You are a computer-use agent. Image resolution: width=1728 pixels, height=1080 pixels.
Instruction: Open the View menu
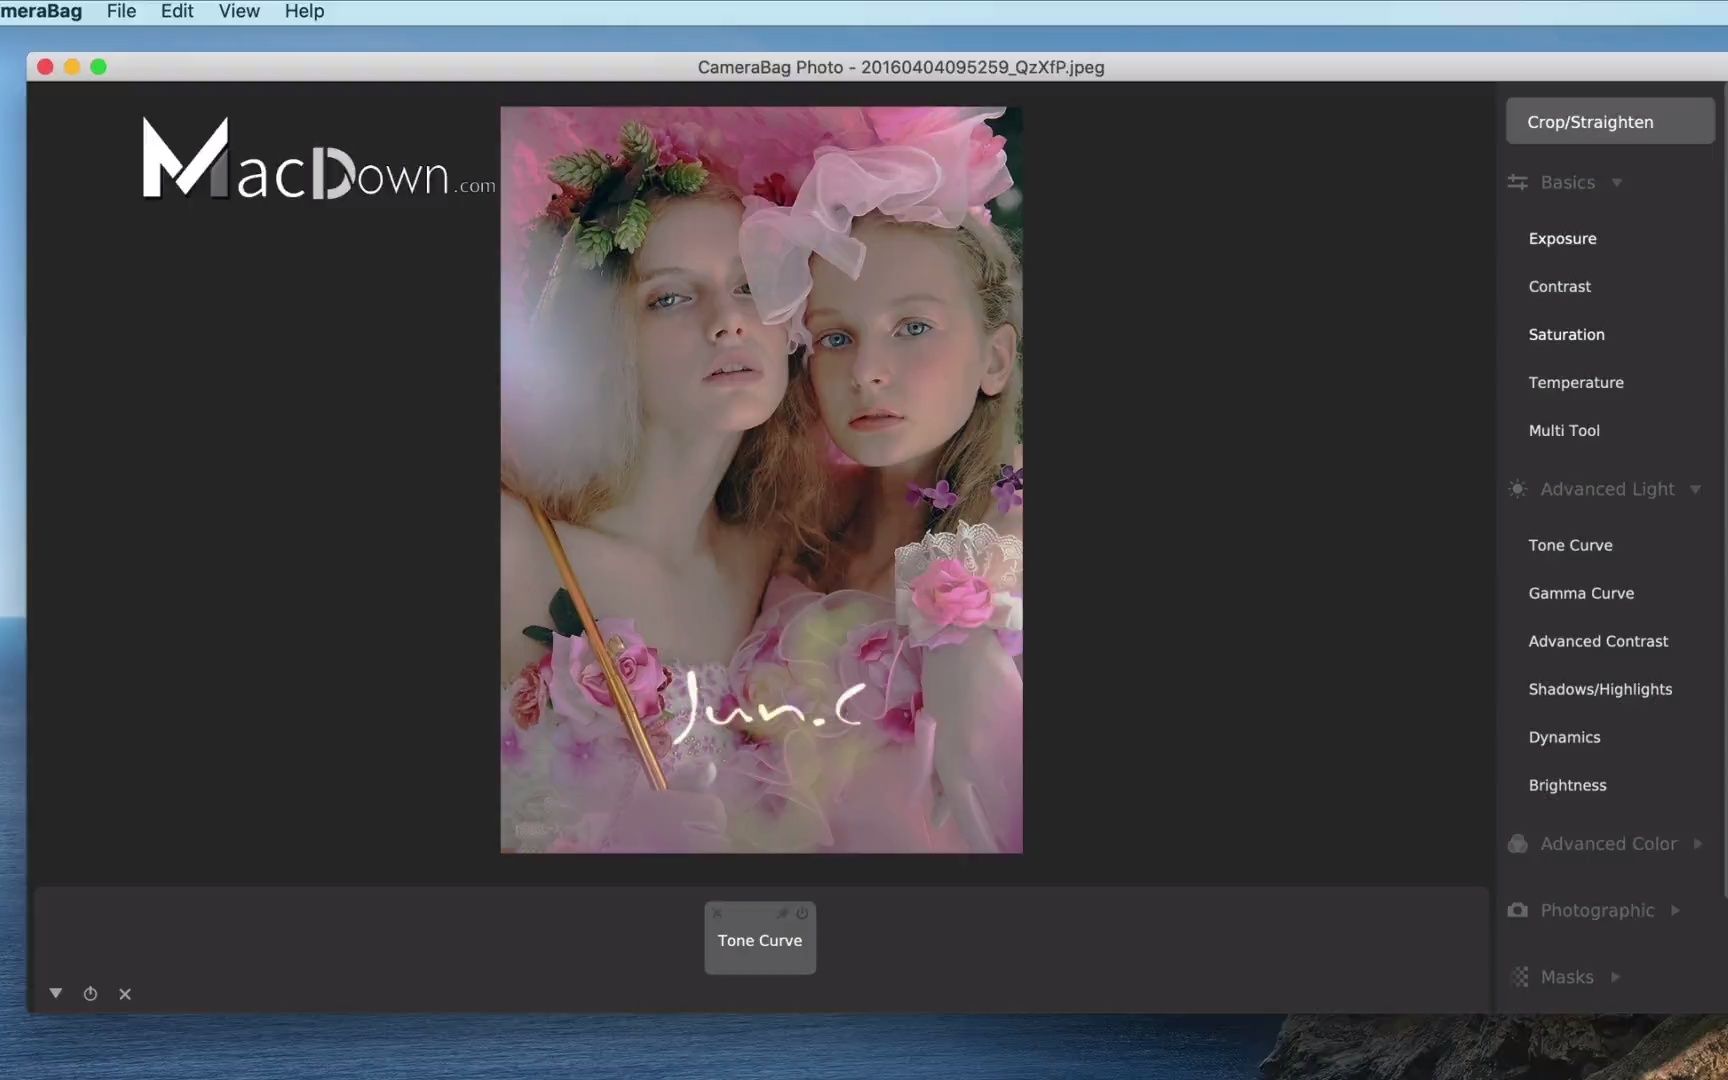point(238,11)
